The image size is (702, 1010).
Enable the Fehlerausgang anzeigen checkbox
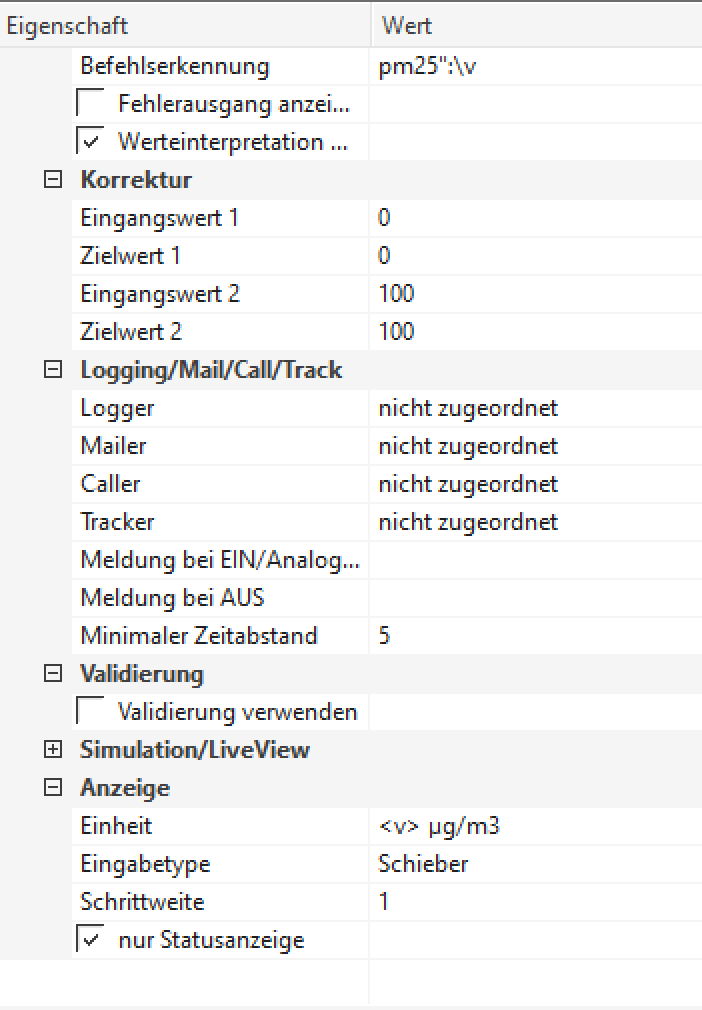pos(90,104)
